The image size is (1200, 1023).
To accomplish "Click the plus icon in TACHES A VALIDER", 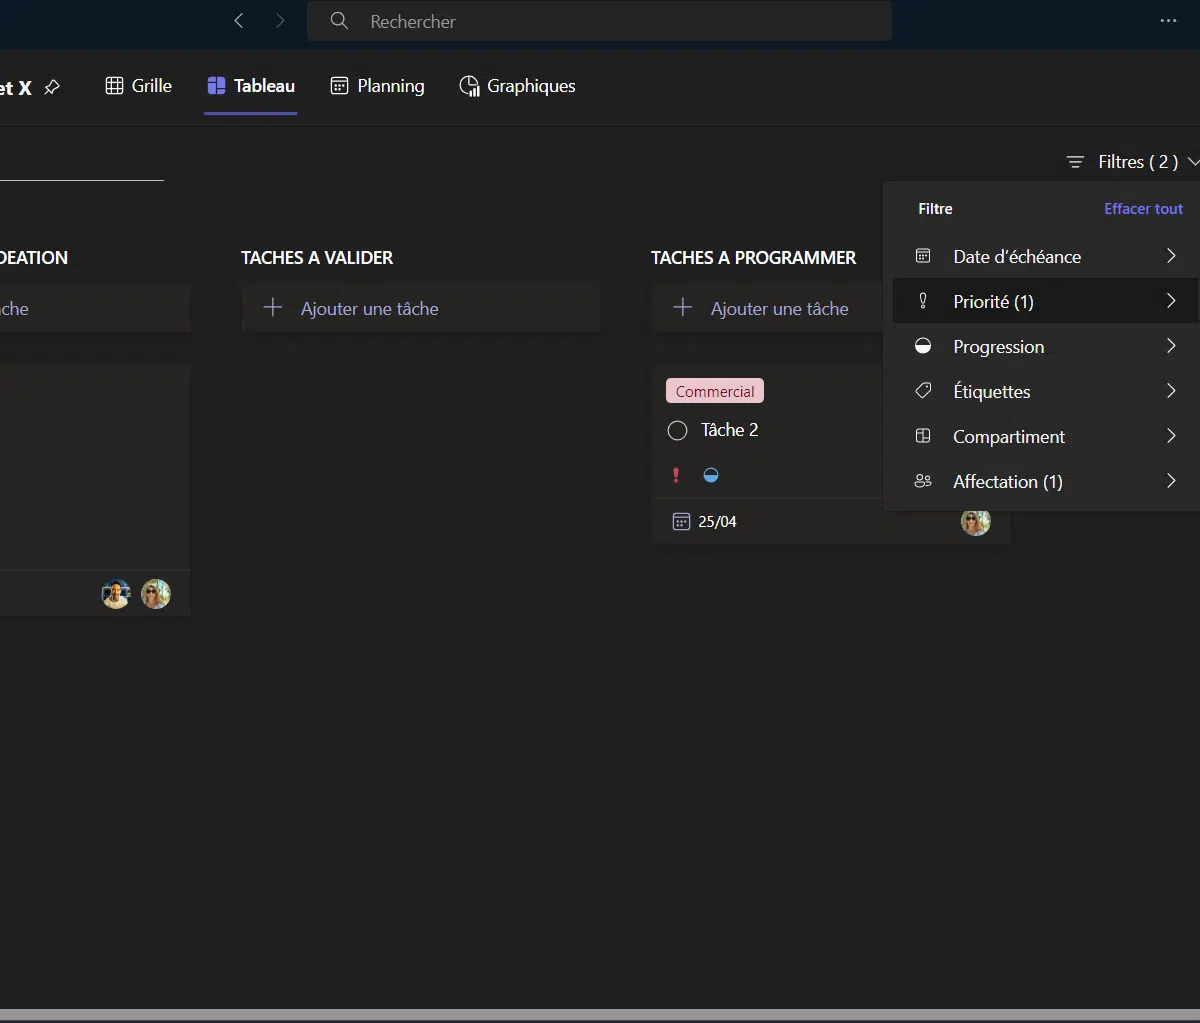I will tap(273, 308).
